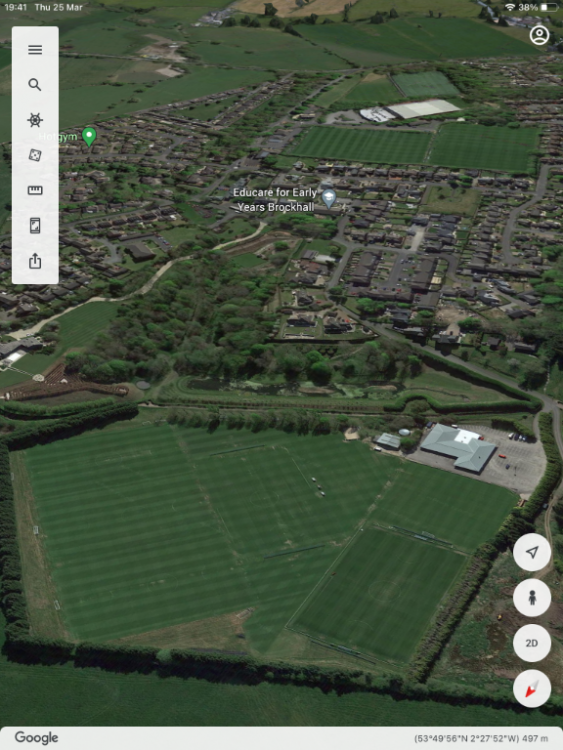The height and width of the screenshot is (750, 563).
Task: Check the battery status indicator
Action: pos(549,7)
